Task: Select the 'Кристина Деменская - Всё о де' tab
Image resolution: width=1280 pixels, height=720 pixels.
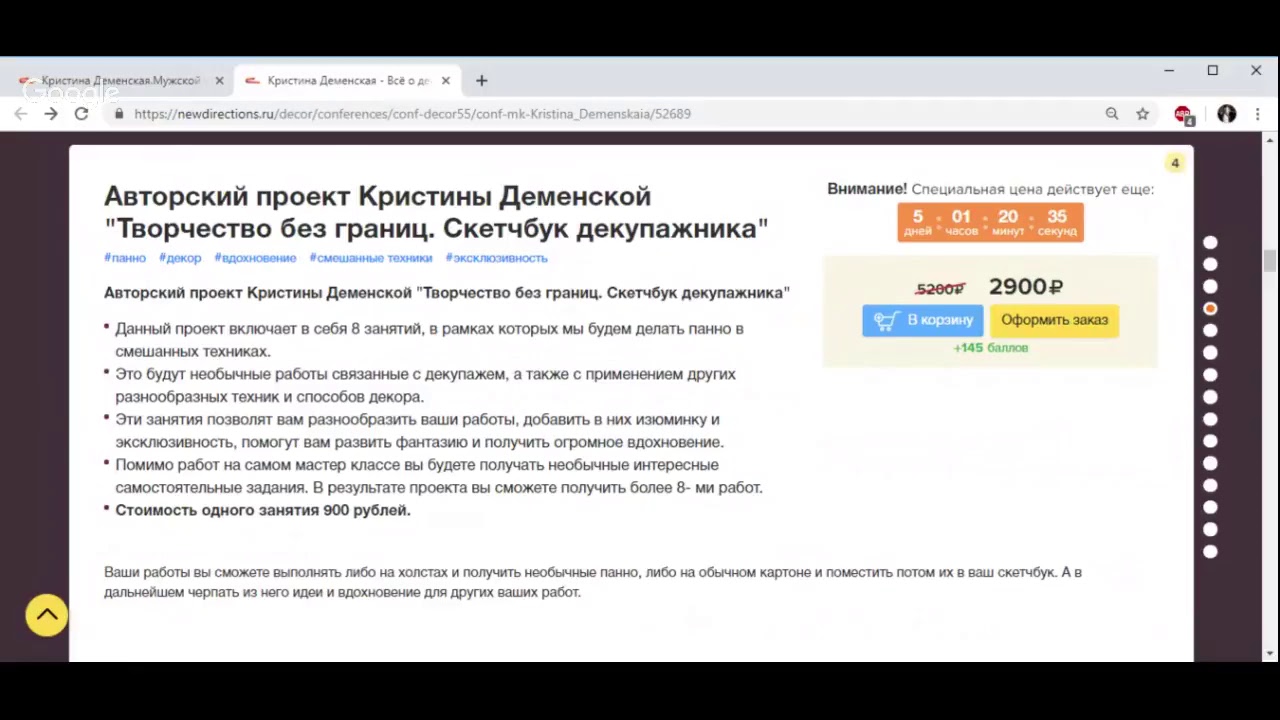Action: [x=348, y=81]
